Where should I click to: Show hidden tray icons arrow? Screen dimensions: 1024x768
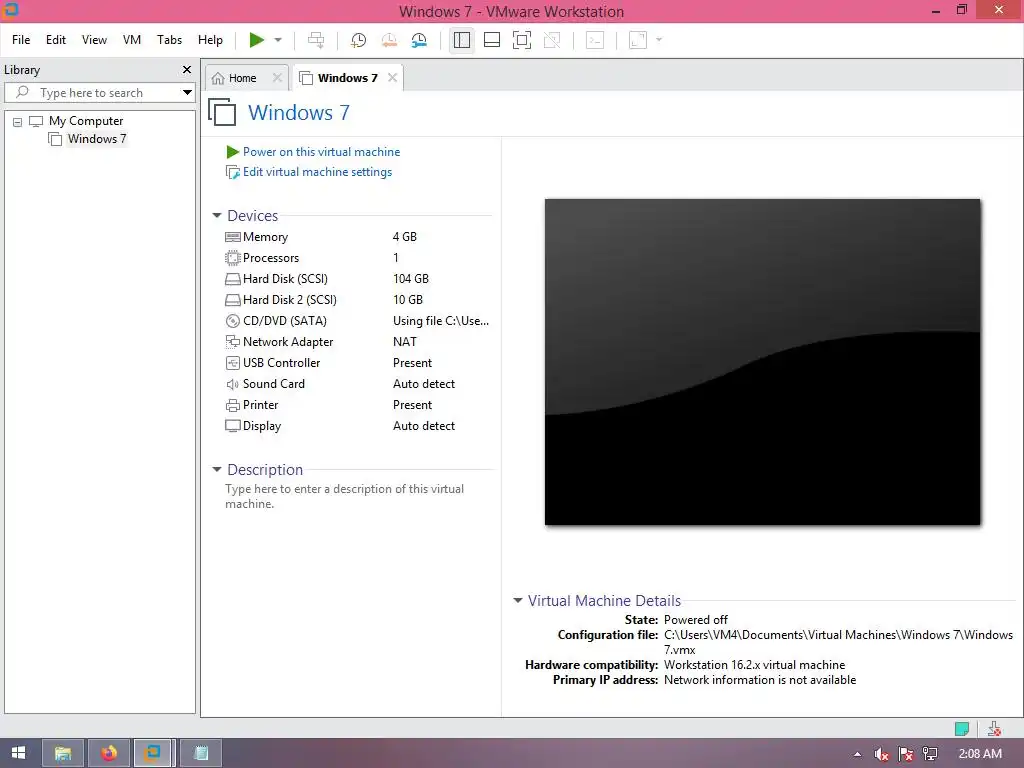click(857, 754)
